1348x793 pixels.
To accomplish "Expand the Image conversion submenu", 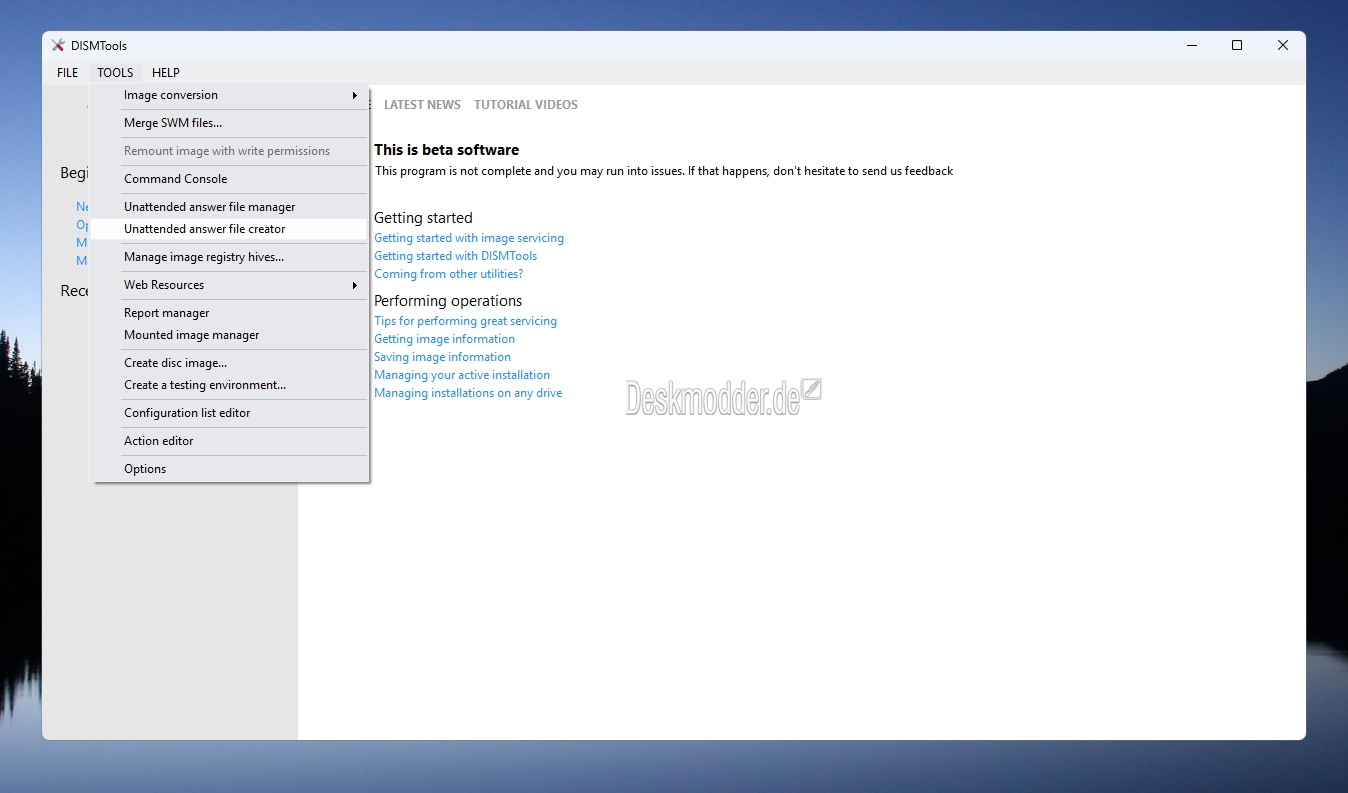I will click(x=230, y=95).
